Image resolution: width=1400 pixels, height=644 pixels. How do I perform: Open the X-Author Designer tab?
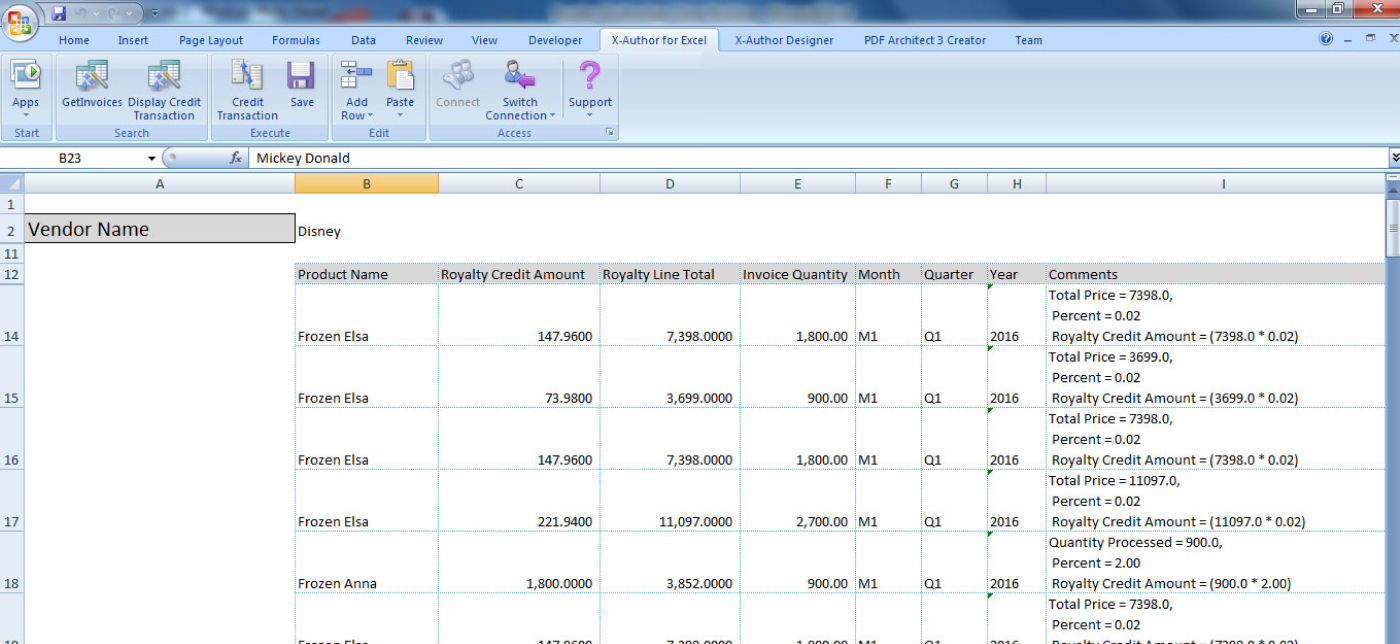point(784,40)
